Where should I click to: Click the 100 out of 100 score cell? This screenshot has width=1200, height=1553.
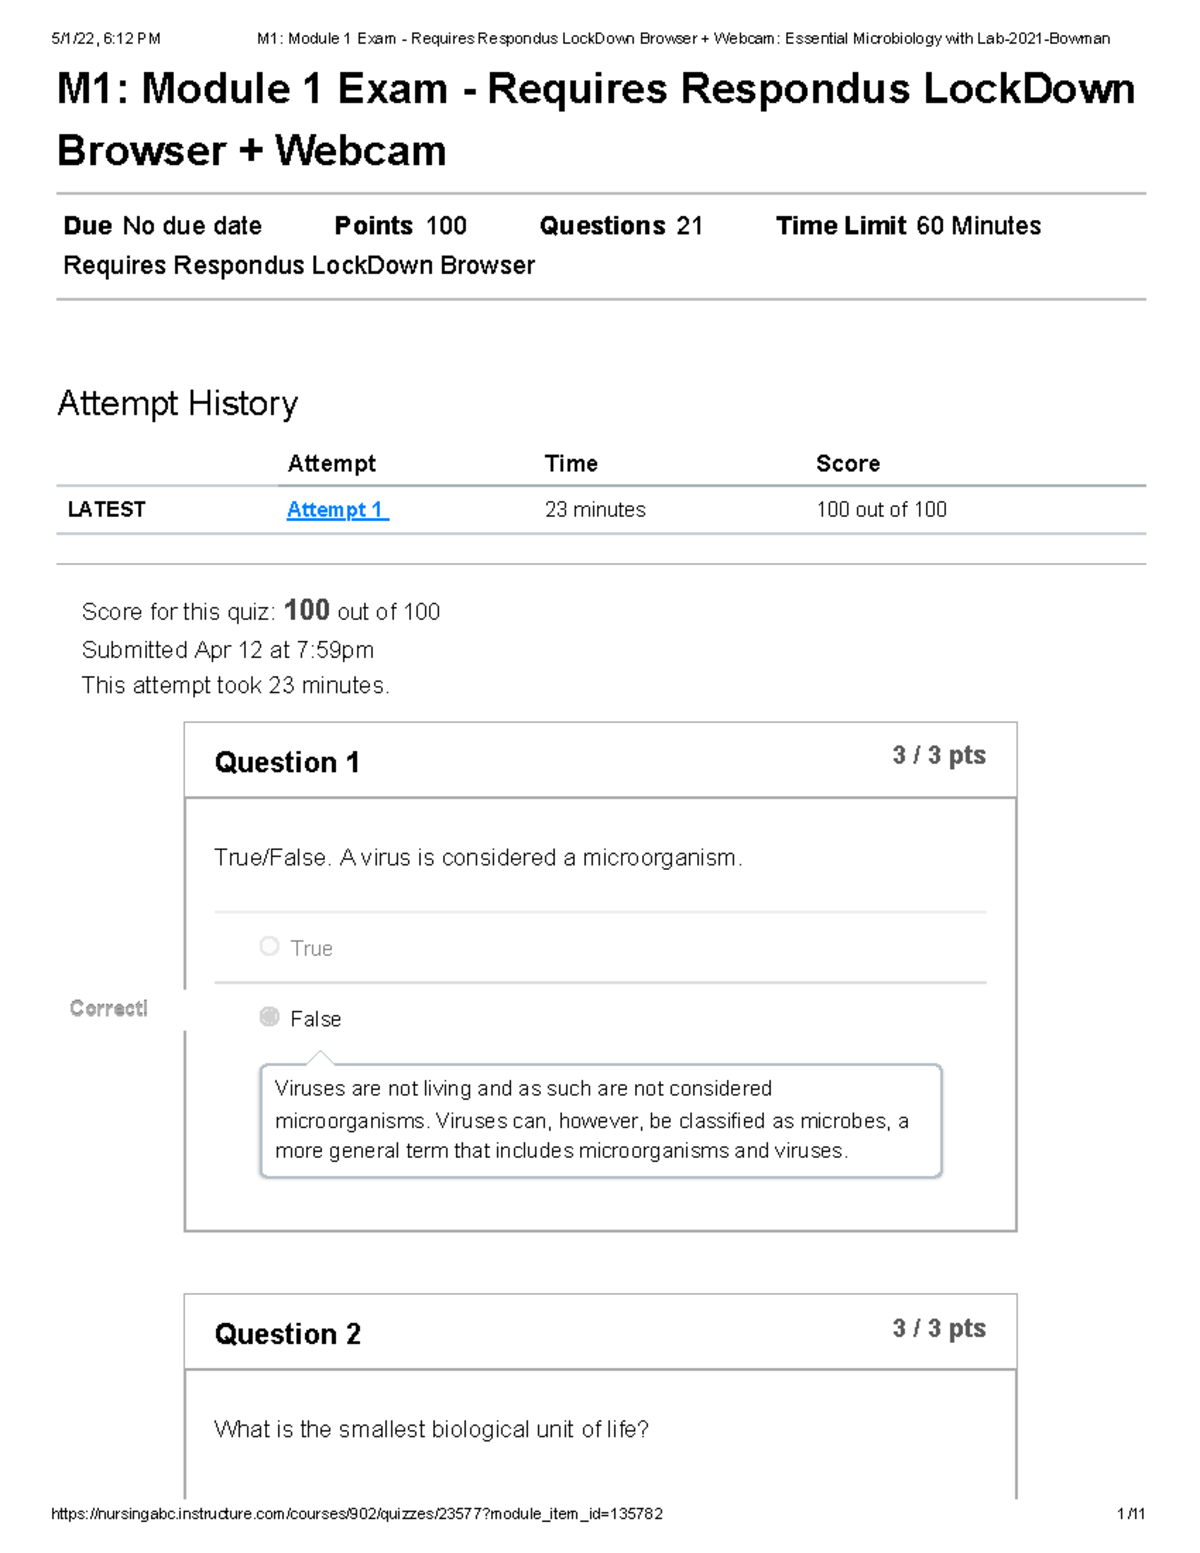click(881, 510)
